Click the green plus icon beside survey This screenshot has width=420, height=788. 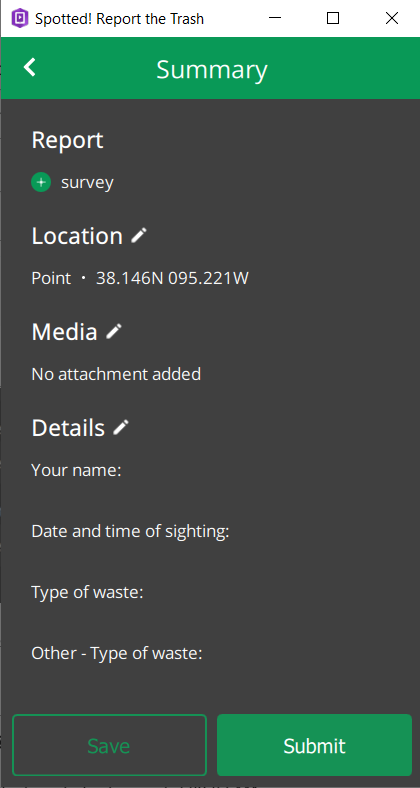tap(41, 182)
